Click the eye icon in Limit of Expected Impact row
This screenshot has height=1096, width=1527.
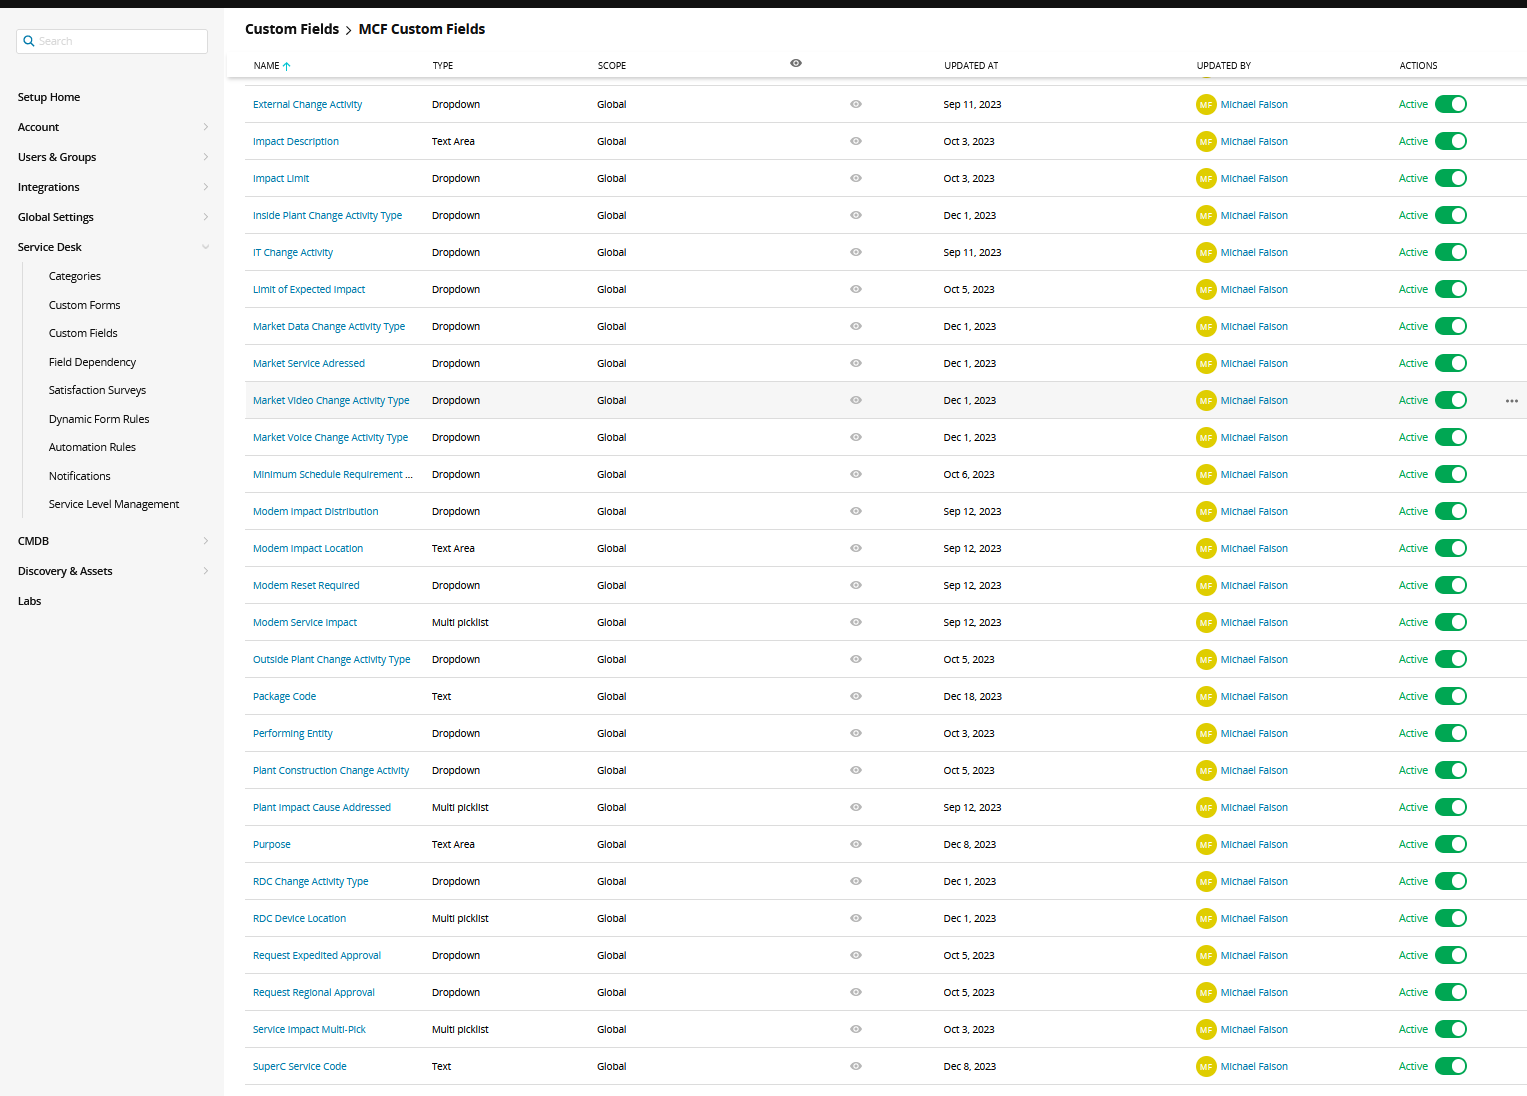(856, 289)
